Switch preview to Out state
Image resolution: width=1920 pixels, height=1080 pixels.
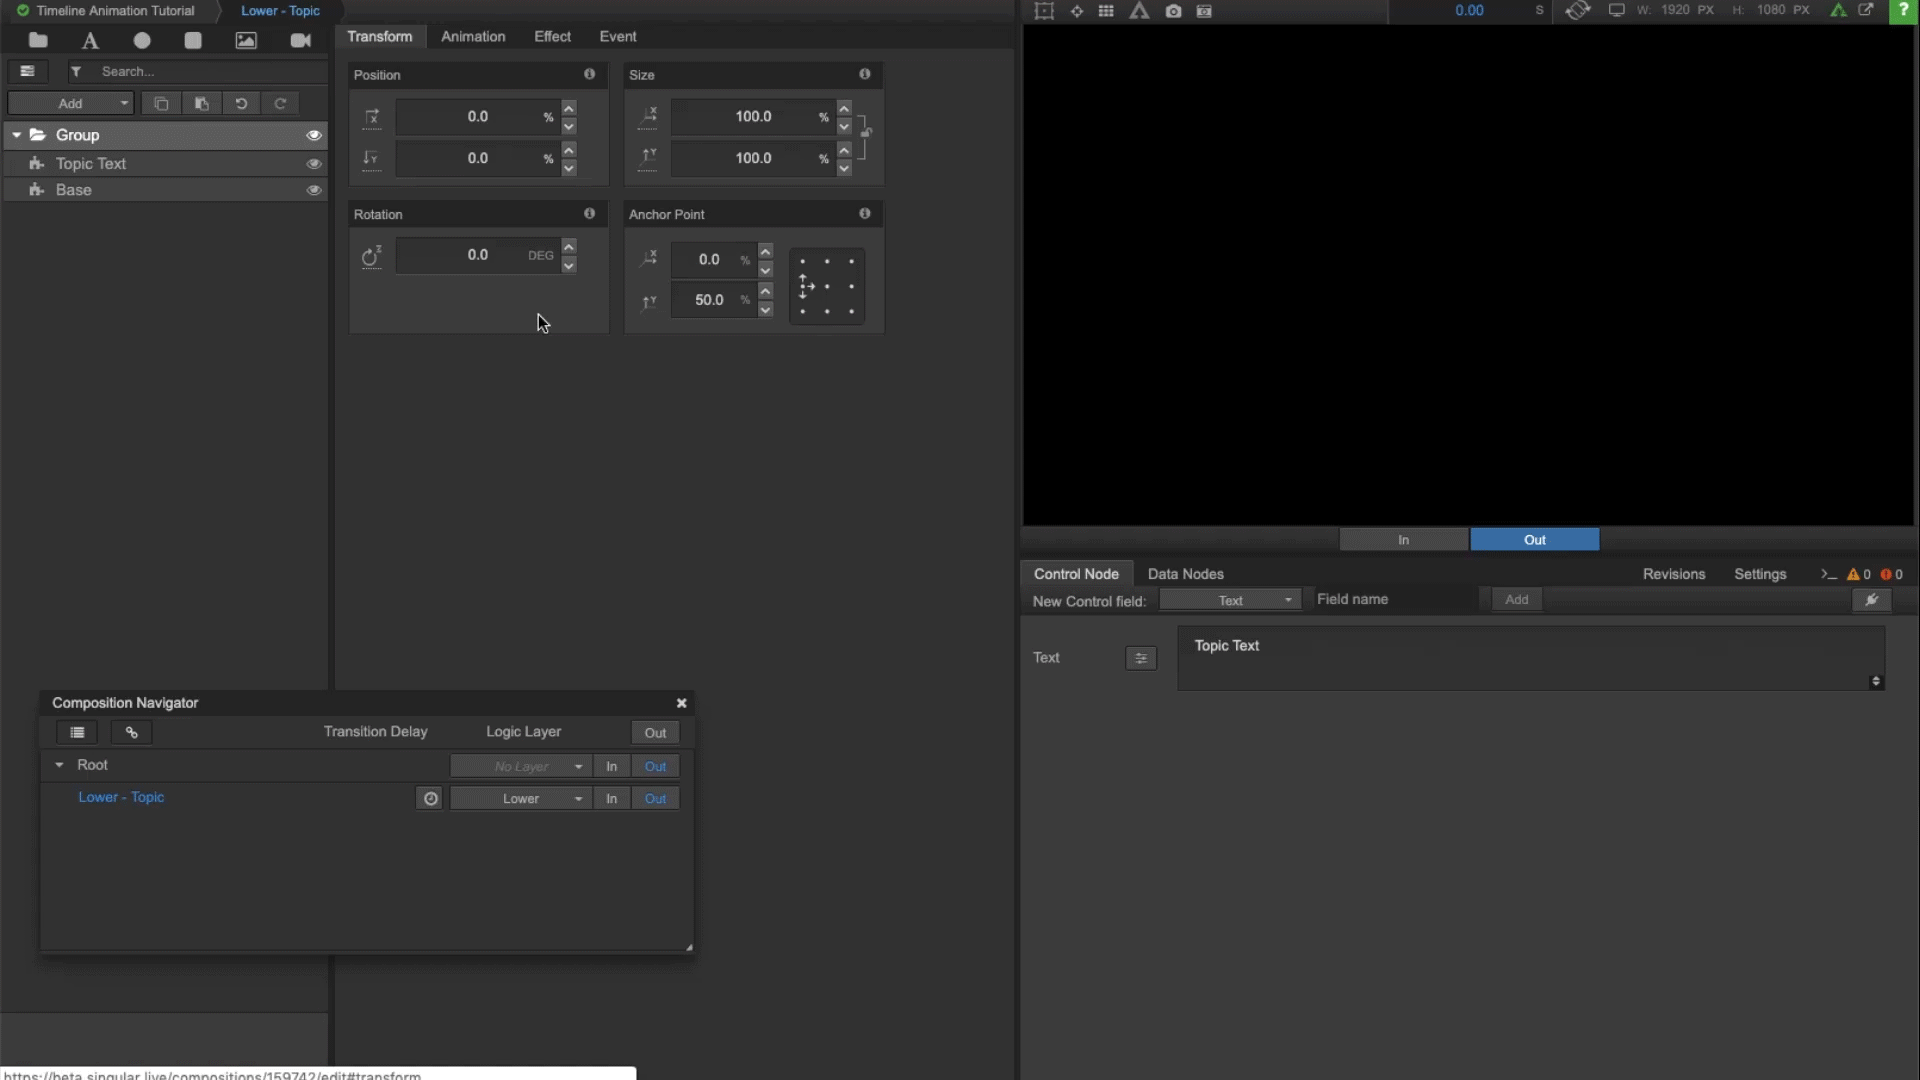pos(1535,540)
